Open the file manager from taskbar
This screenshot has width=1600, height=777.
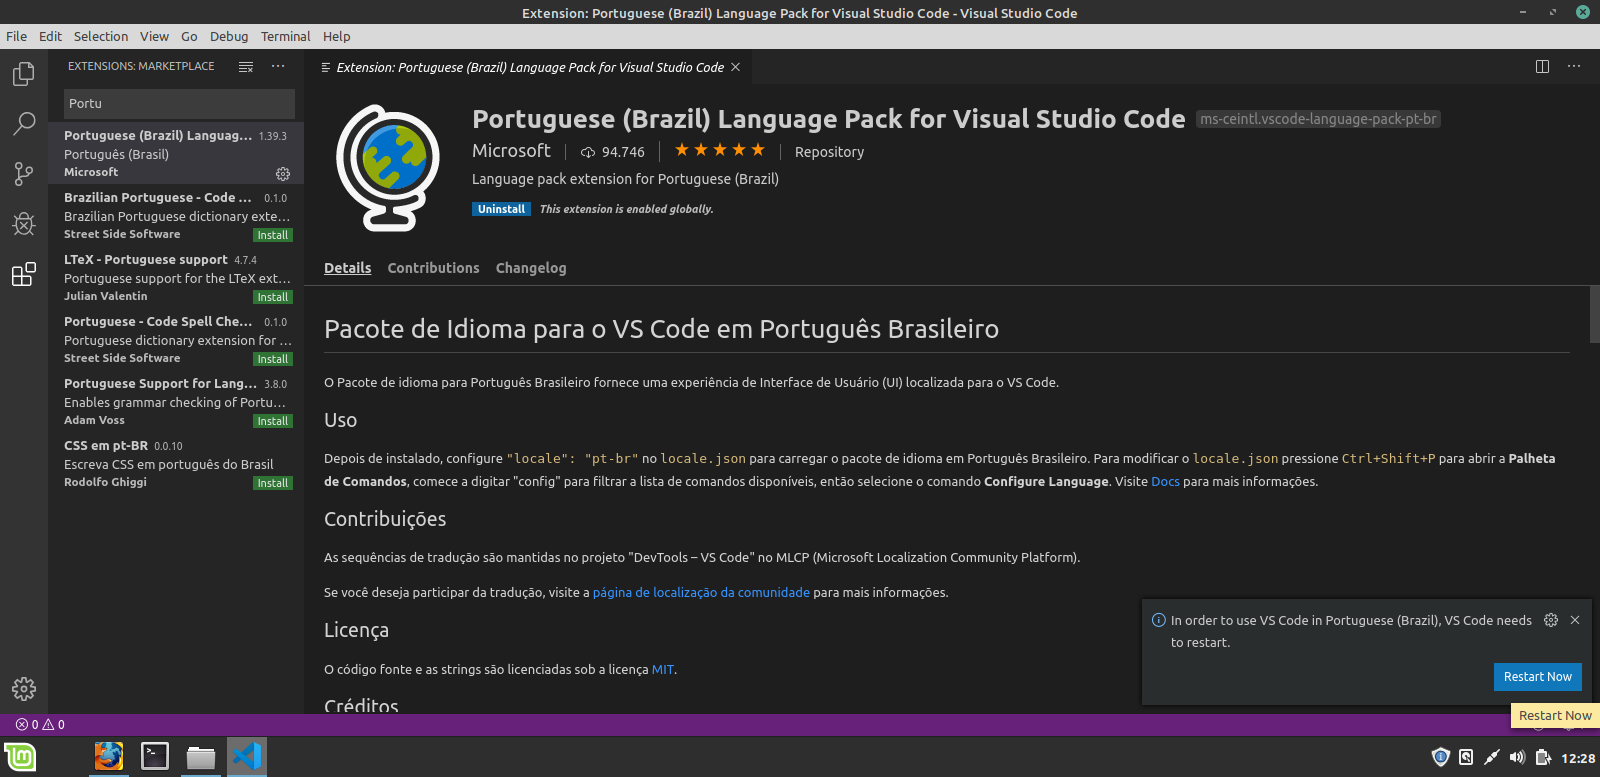tap(201, 757)
